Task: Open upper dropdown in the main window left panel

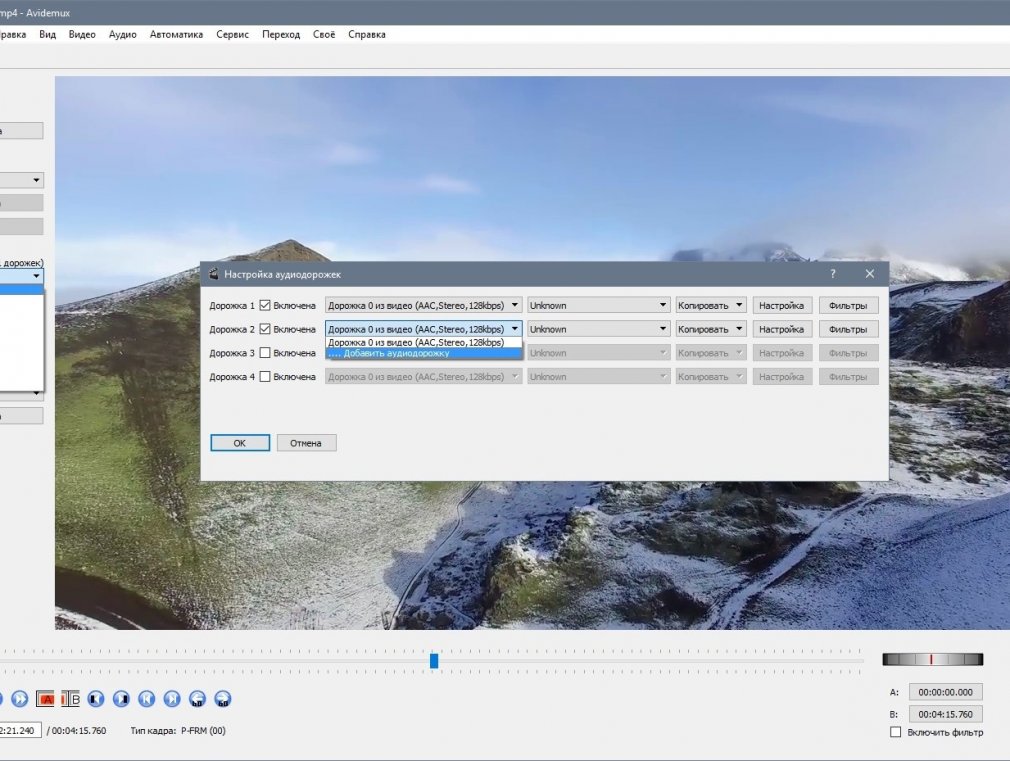Action: coord(21,180)
